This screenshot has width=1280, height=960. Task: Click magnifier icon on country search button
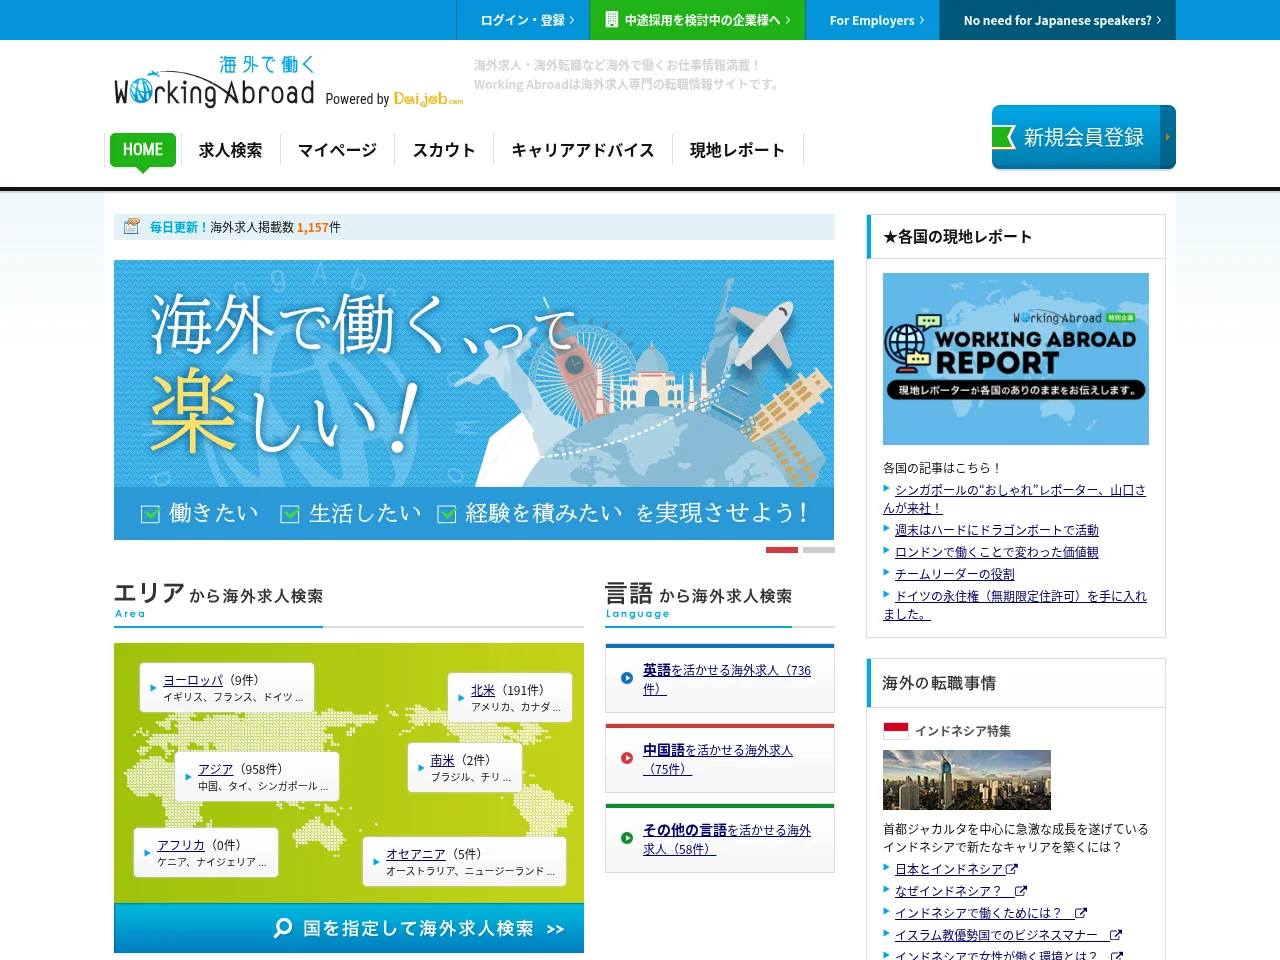pyautogui.click(x=283, y=928)
